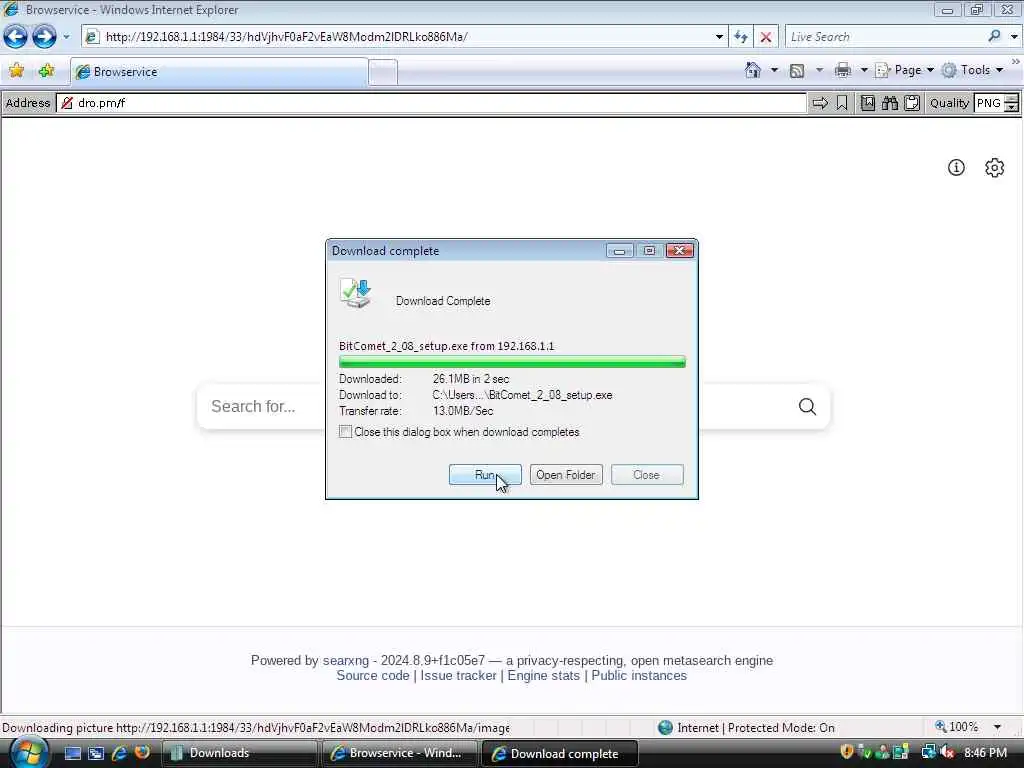This screenshot has height=768, width=1024.
Task: Follow the Issue tracker link
Action: coord(458,676)
